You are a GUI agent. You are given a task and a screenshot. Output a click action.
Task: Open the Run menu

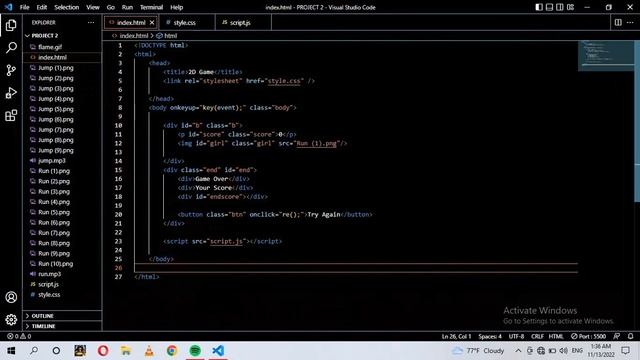click(x=127, y=7)
